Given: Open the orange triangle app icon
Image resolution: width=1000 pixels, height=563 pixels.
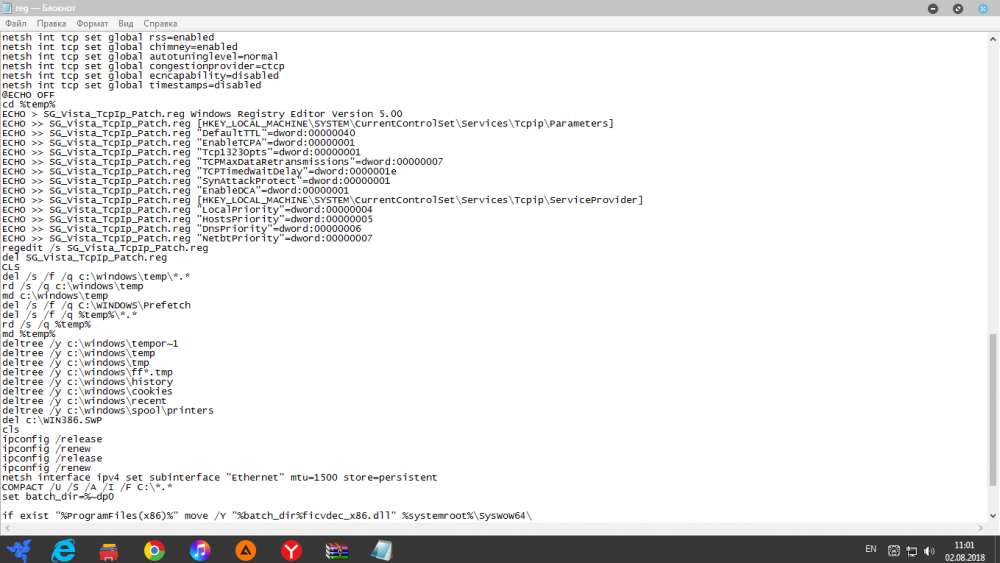Looking at the screenshot, I should 245,549.
